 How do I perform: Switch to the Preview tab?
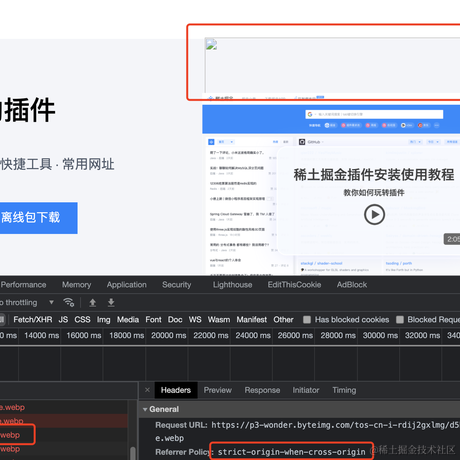218,390
